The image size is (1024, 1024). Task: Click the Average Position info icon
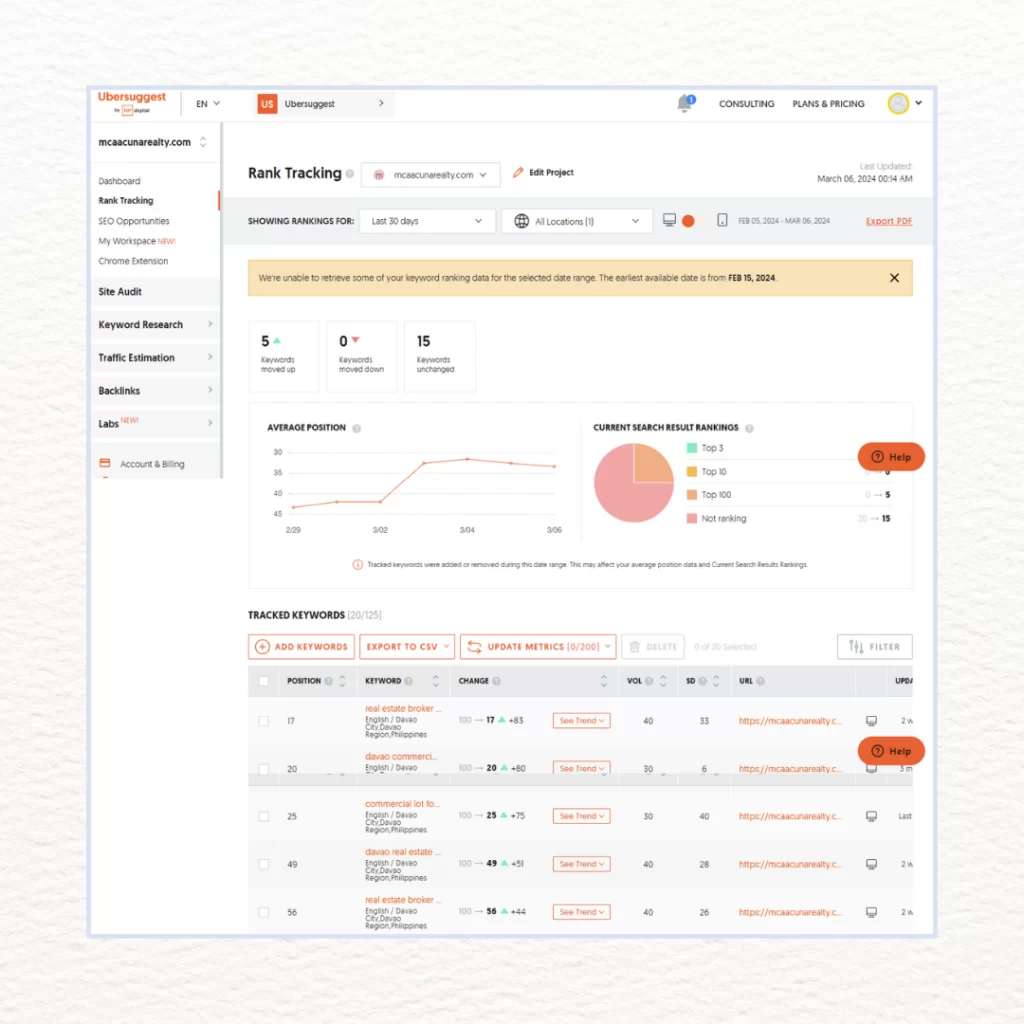pyautogui.click(x=357, y=428)
